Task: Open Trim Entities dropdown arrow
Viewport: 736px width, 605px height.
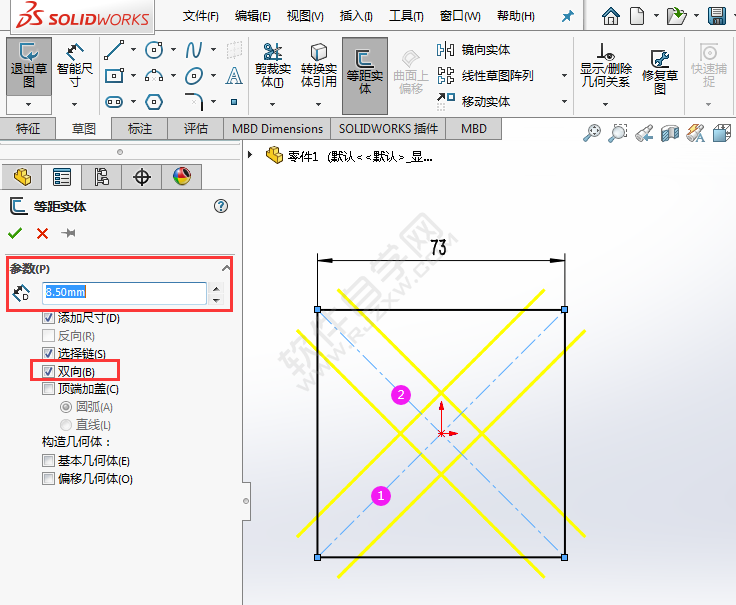Action: point(272,104)
